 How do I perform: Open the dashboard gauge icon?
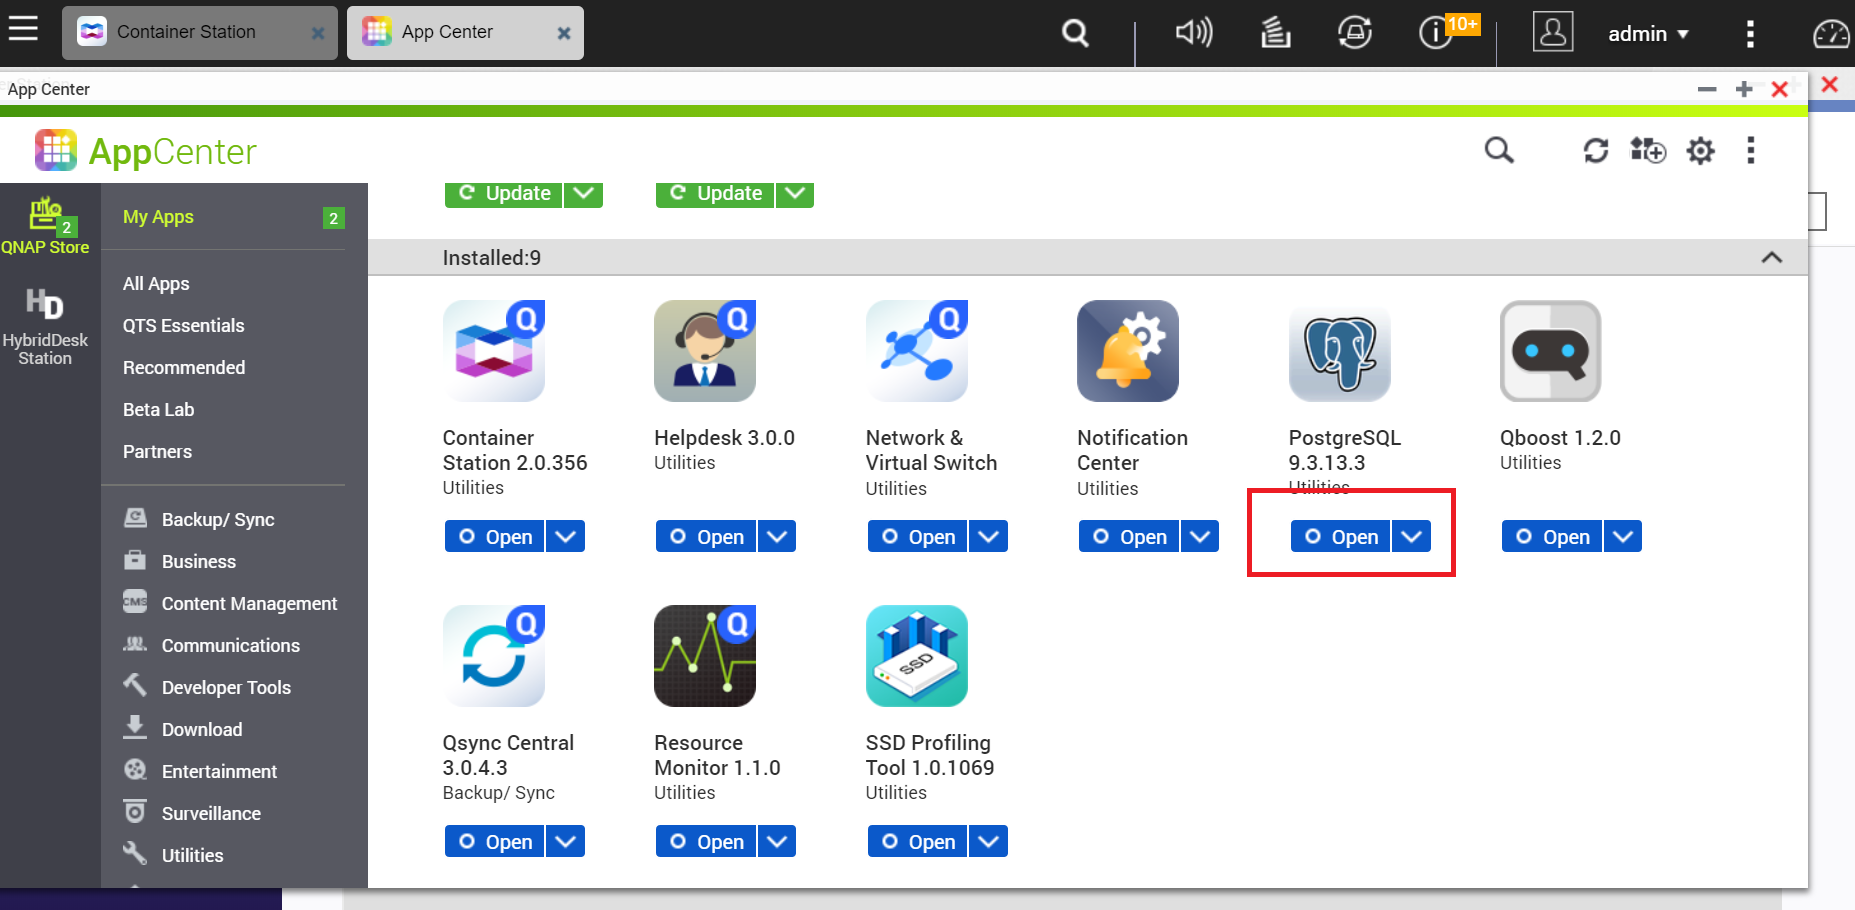(x=1832, y=34)
